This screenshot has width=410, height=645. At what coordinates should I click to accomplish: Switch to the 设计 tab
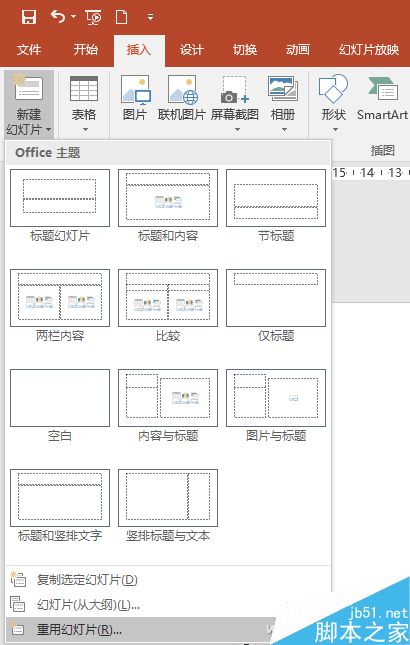pyautogui.click(x=192, y=50)
